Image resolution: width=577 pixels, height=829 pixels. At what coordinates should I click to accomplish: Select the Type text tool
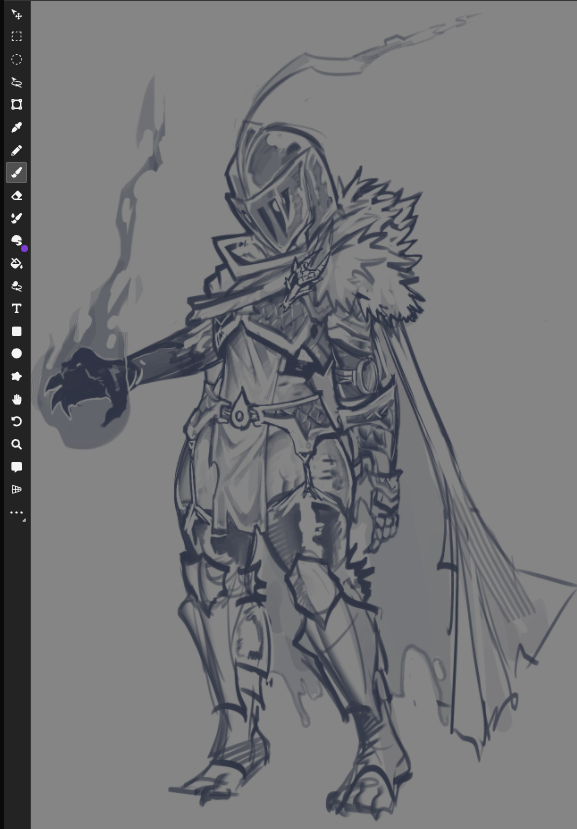click(16, 308)
